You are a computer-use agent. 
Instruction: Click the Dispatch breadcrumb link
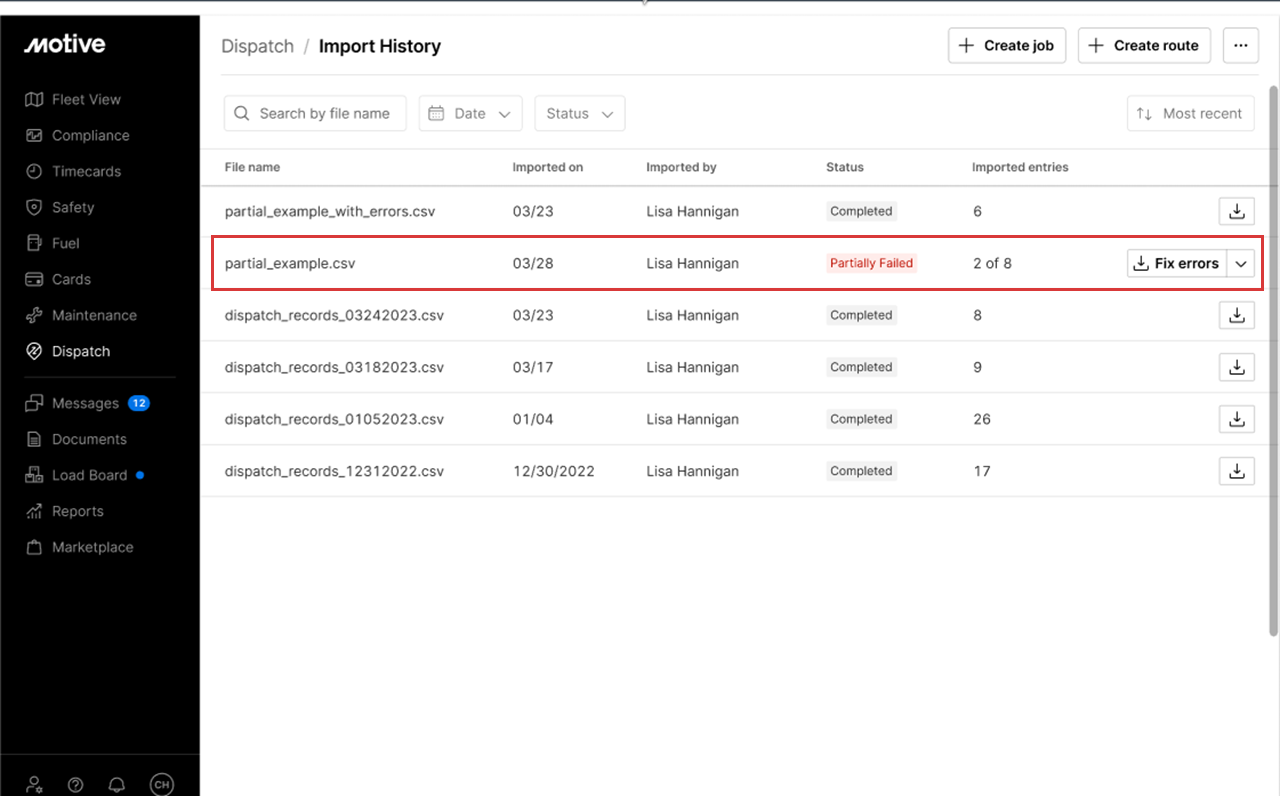[257, 46]
